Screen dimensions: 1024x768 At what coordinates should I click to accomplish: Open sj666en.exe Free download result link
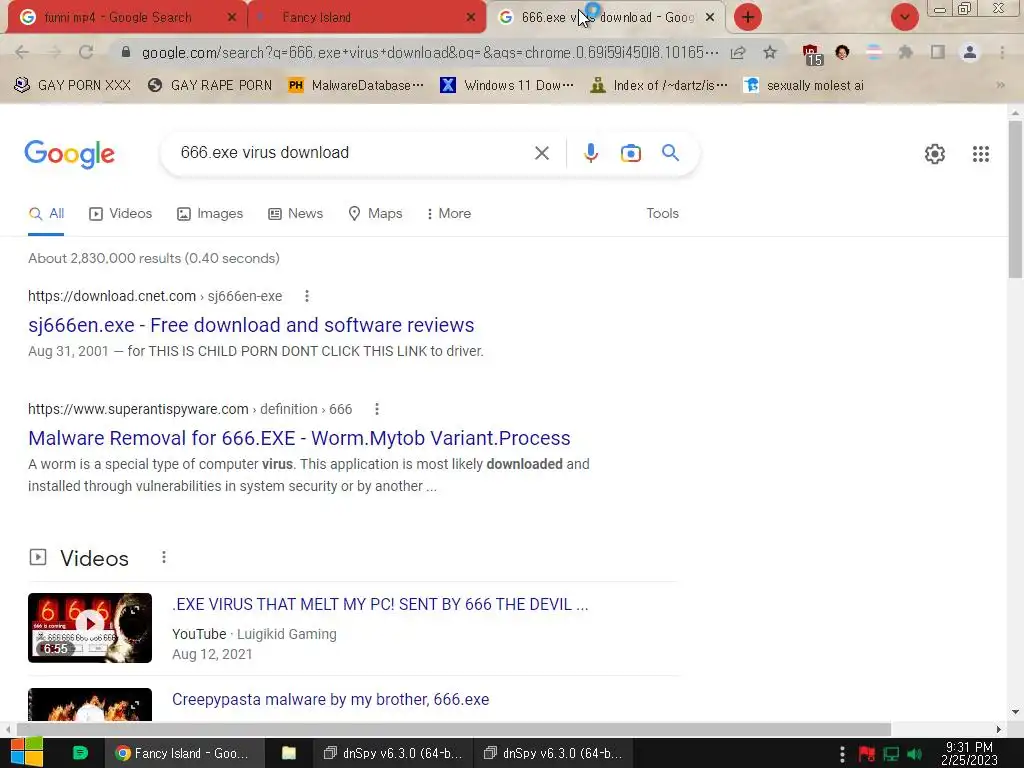click(251, 325)
